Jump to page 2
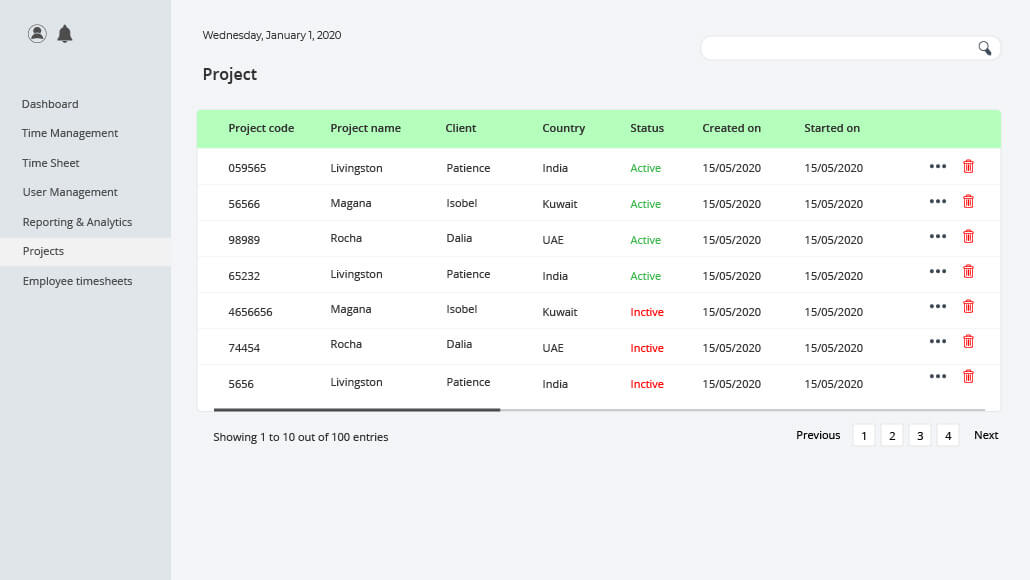This screenshot has width=1030, height=580. click(x=892, y=435)
